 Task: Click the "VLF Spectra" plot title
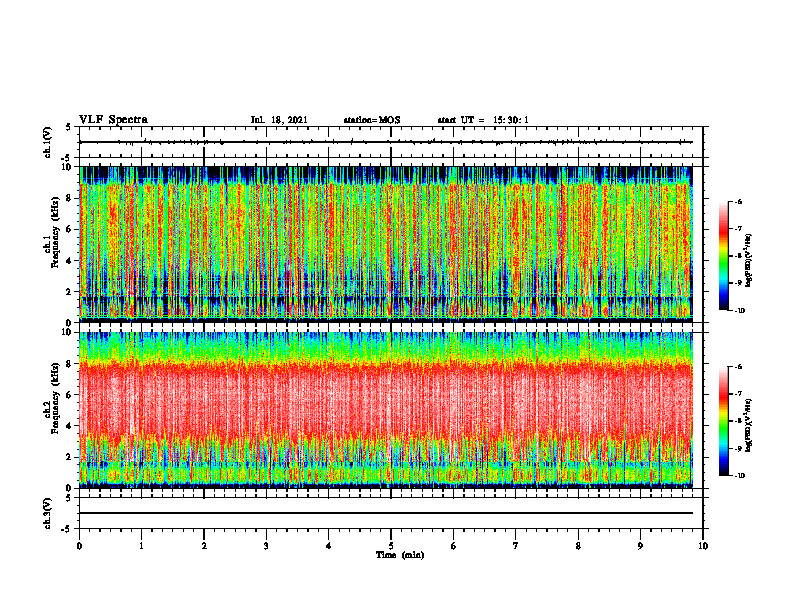click(113, 120)
